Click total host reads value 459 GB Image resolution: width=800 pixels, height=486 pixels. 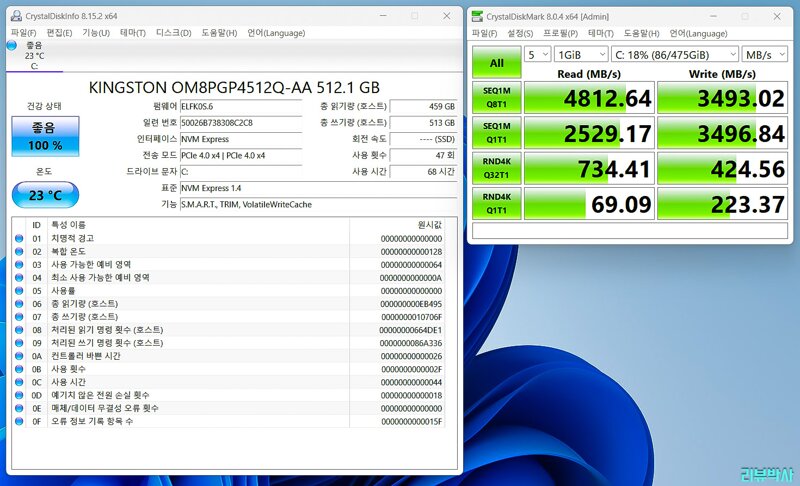(423, 107)
